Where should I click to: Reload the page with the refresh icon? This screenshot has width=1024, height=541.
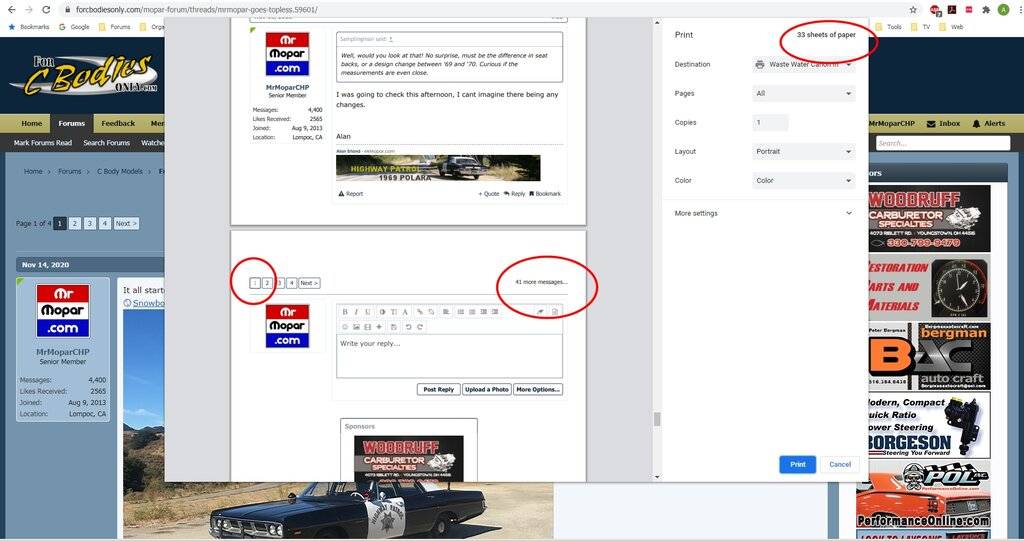click(x=47, y=9)
